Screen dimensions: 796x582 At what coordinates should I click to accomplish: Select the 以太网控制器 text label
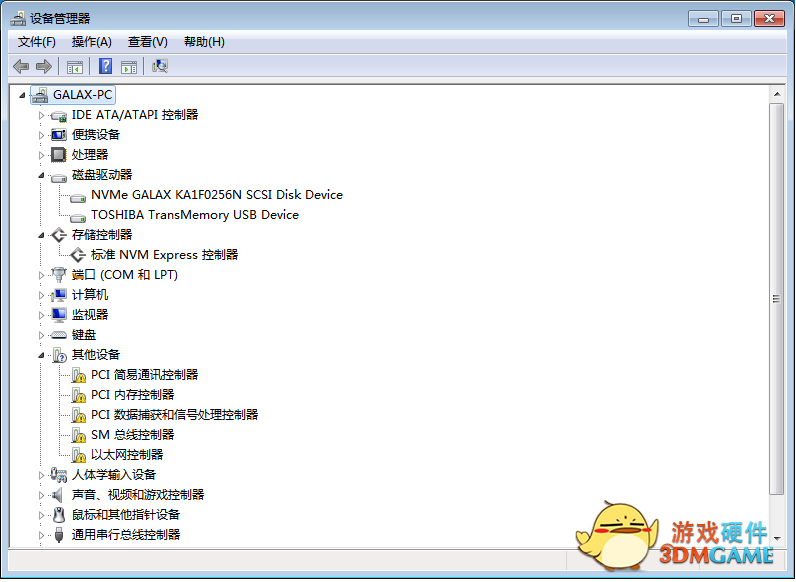pos(127,455)
